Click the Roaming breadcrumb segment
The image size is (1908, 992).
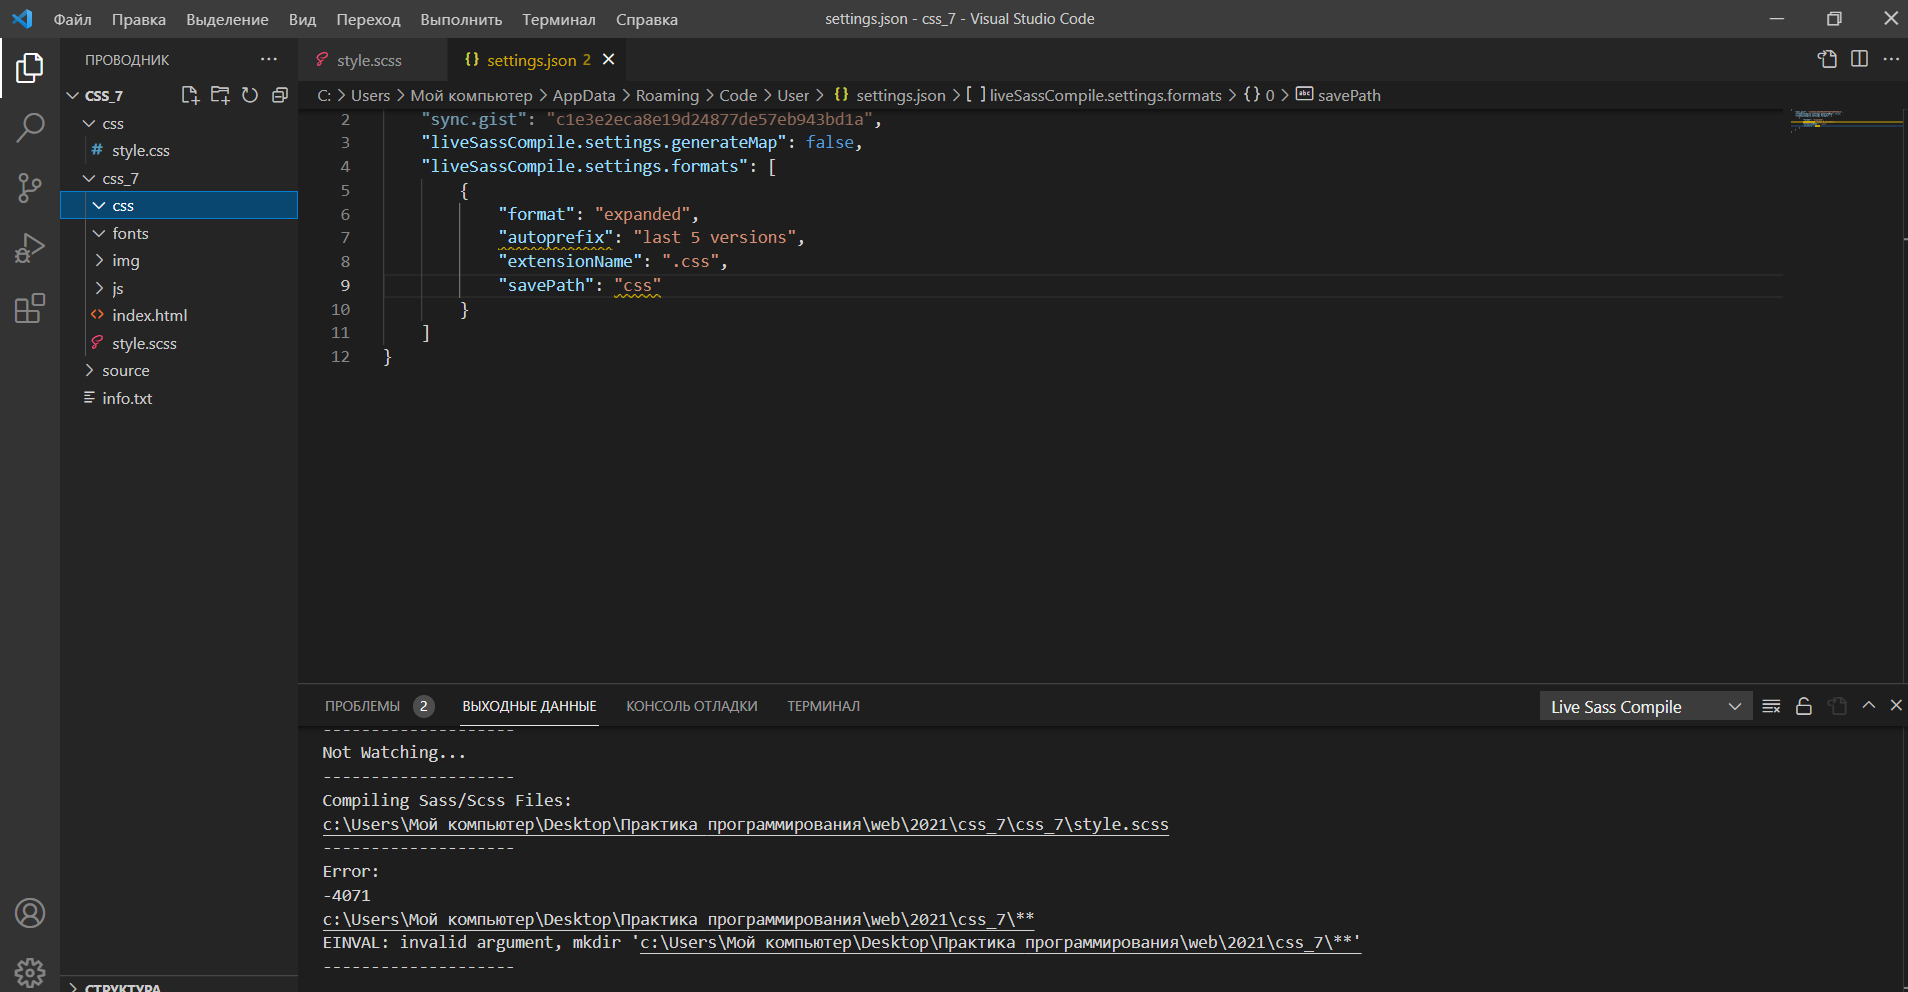point(667,95)
